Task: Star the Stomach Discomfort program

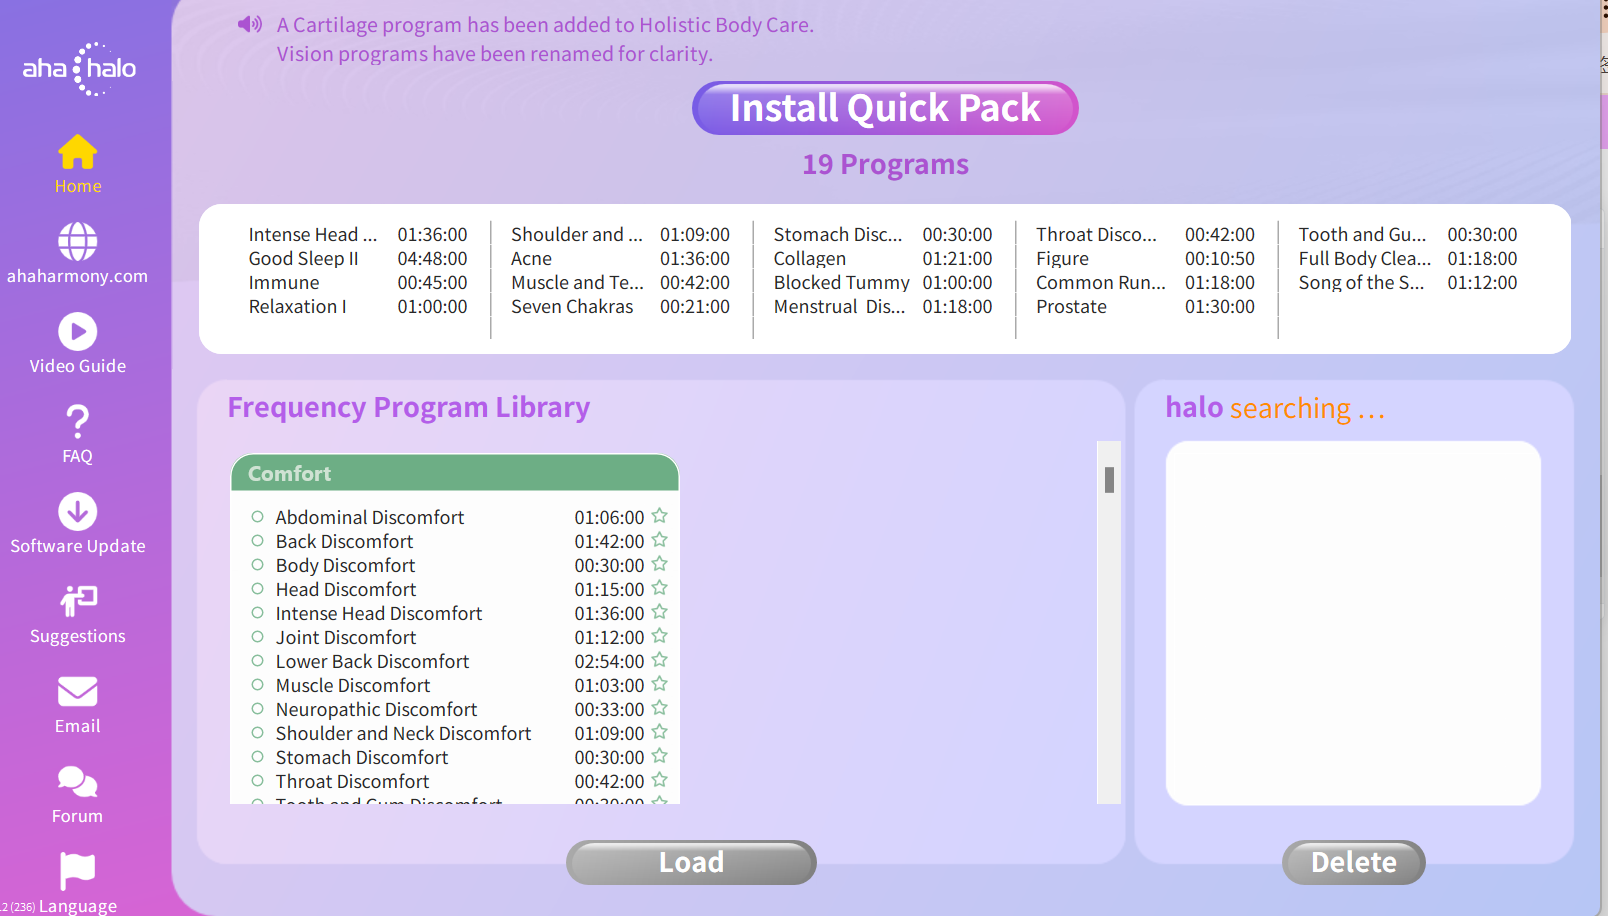Action: point(660,756)
